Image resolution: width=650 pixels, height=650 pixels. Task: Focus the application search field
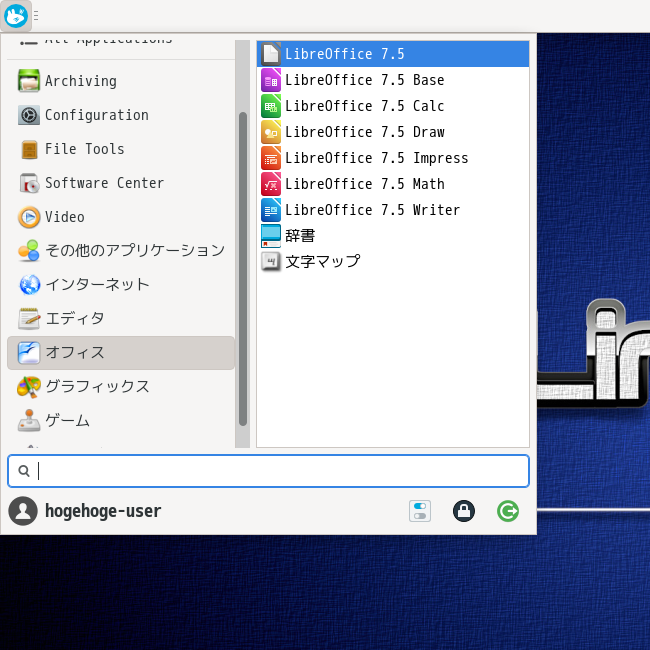point(268,471)
